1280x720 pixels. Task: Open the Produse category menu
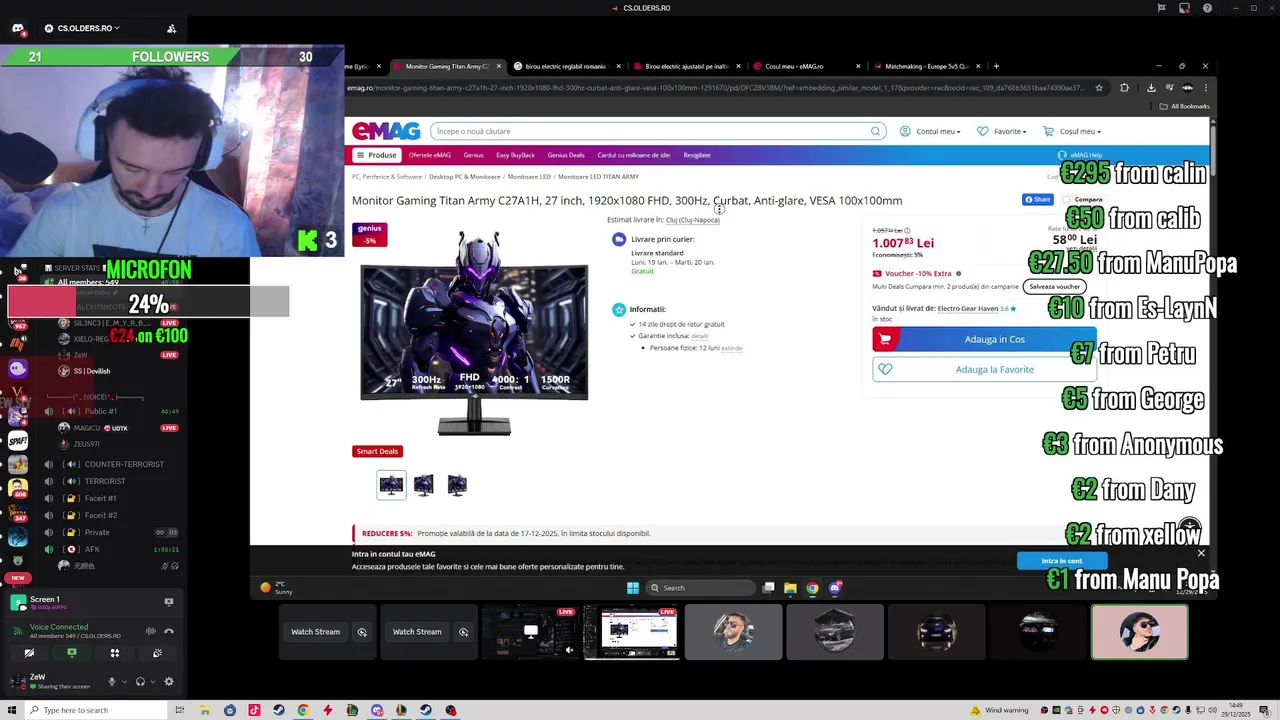pos(376,155)
